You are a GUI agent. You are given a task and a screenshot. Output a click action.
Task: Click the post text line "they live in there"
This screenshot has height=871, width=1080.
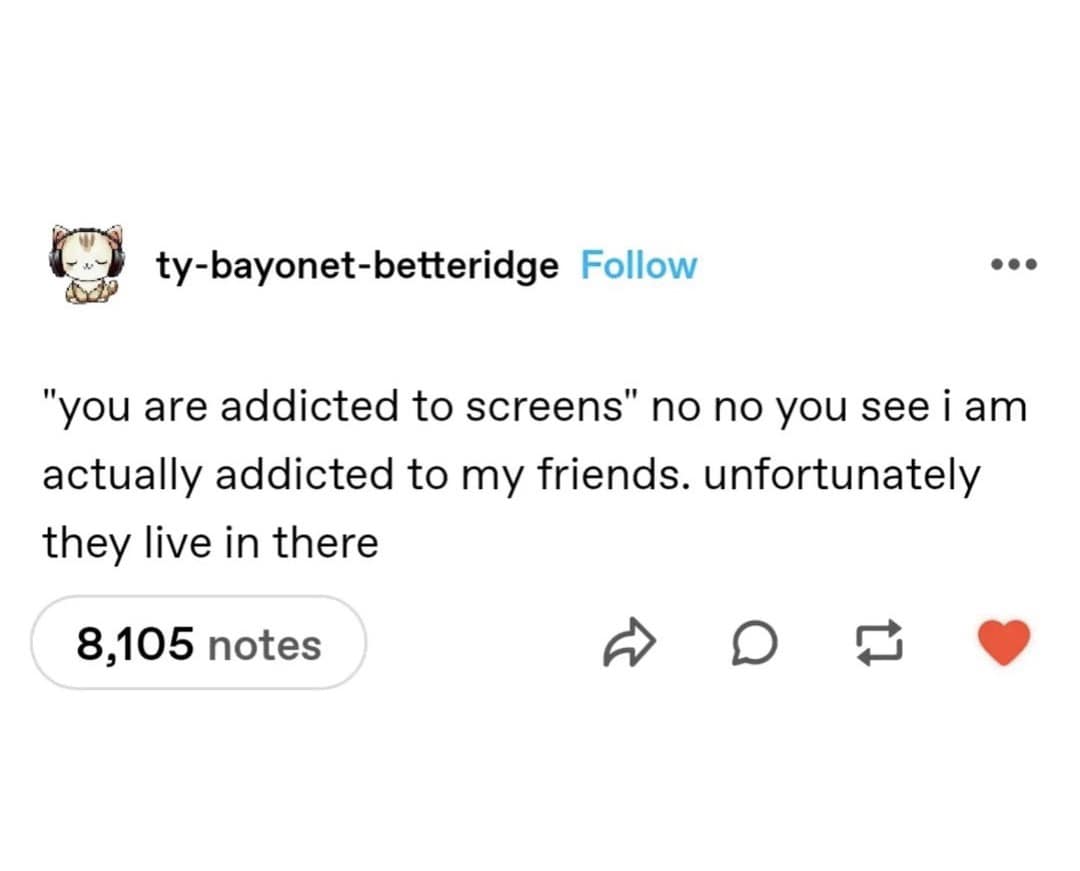[210, 543]
